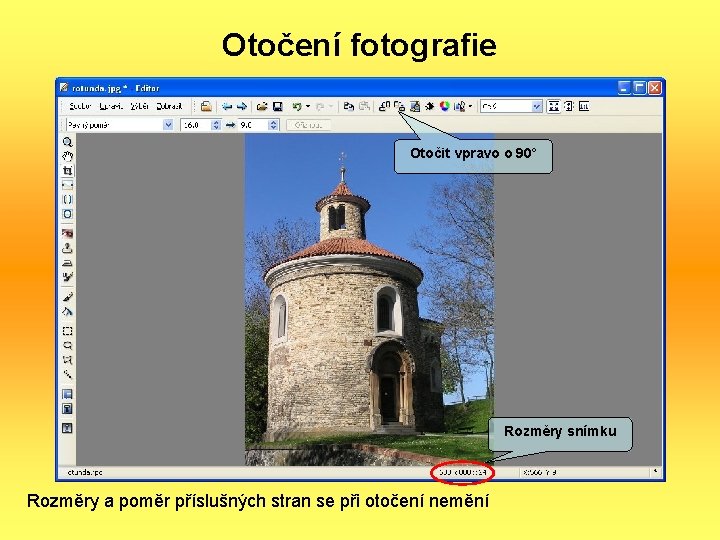Click the rotate left 90° icon

point(385,107)
